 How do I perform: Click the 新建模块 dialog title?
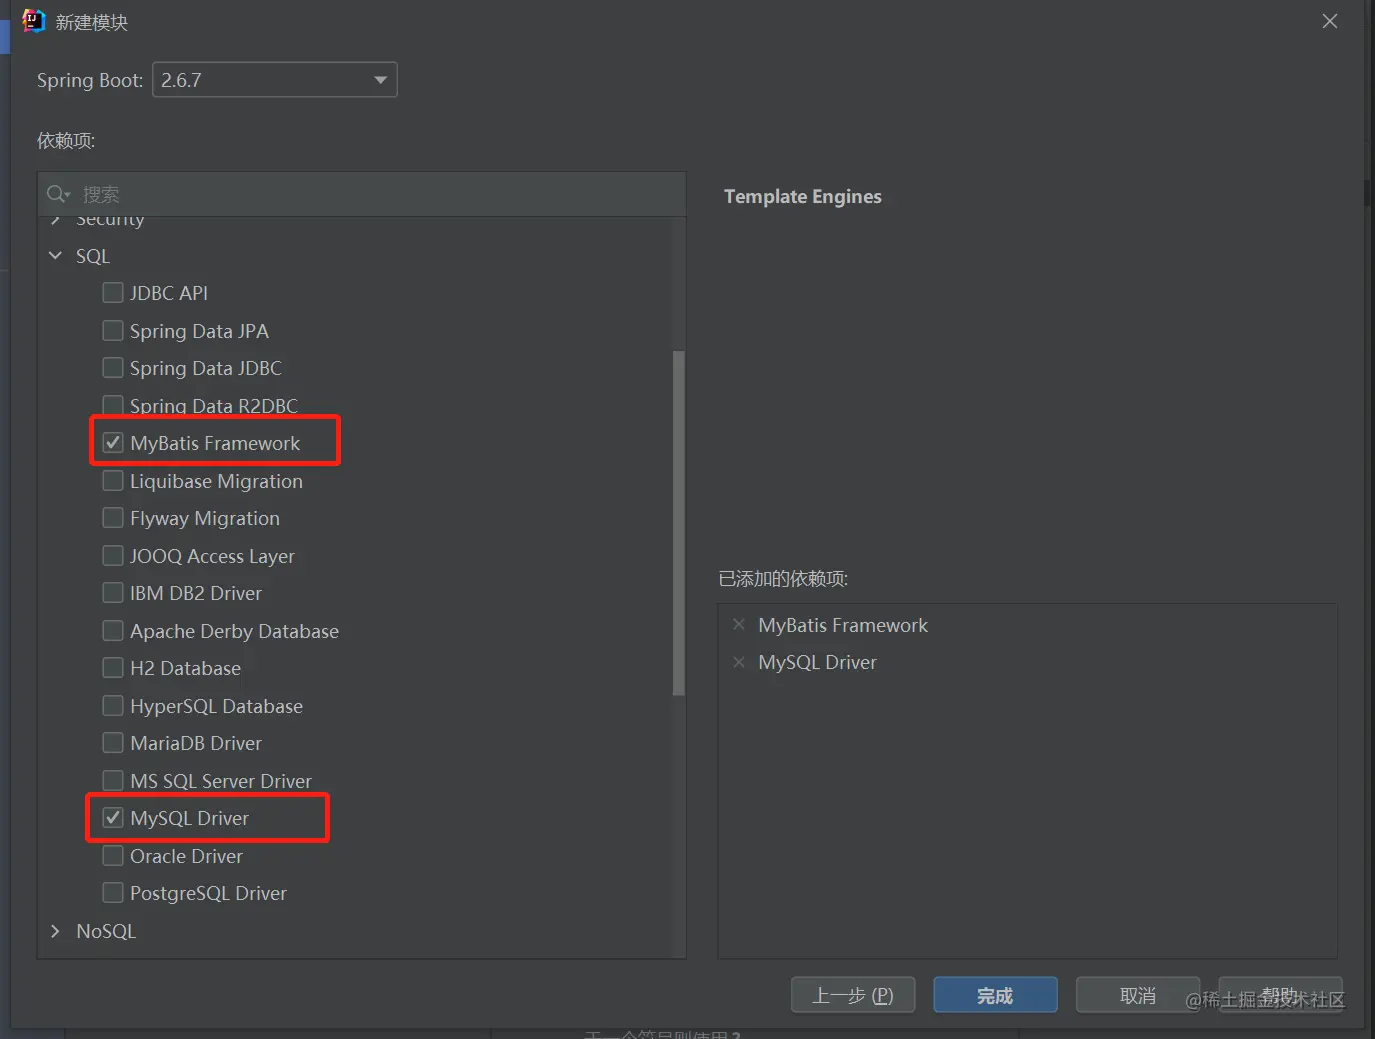(92, 22)
